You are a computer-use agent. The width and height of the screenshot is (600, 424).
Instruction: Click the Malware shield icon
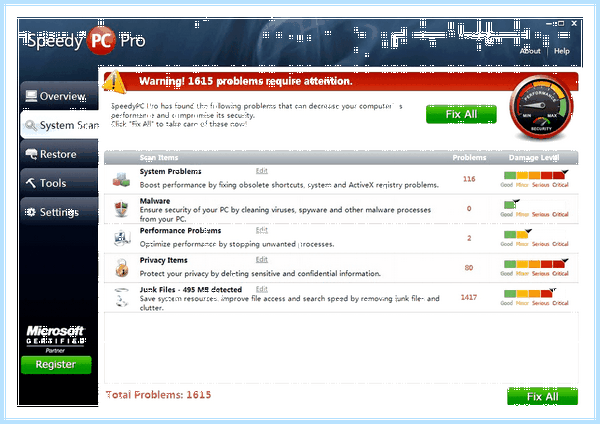point(121,209)
